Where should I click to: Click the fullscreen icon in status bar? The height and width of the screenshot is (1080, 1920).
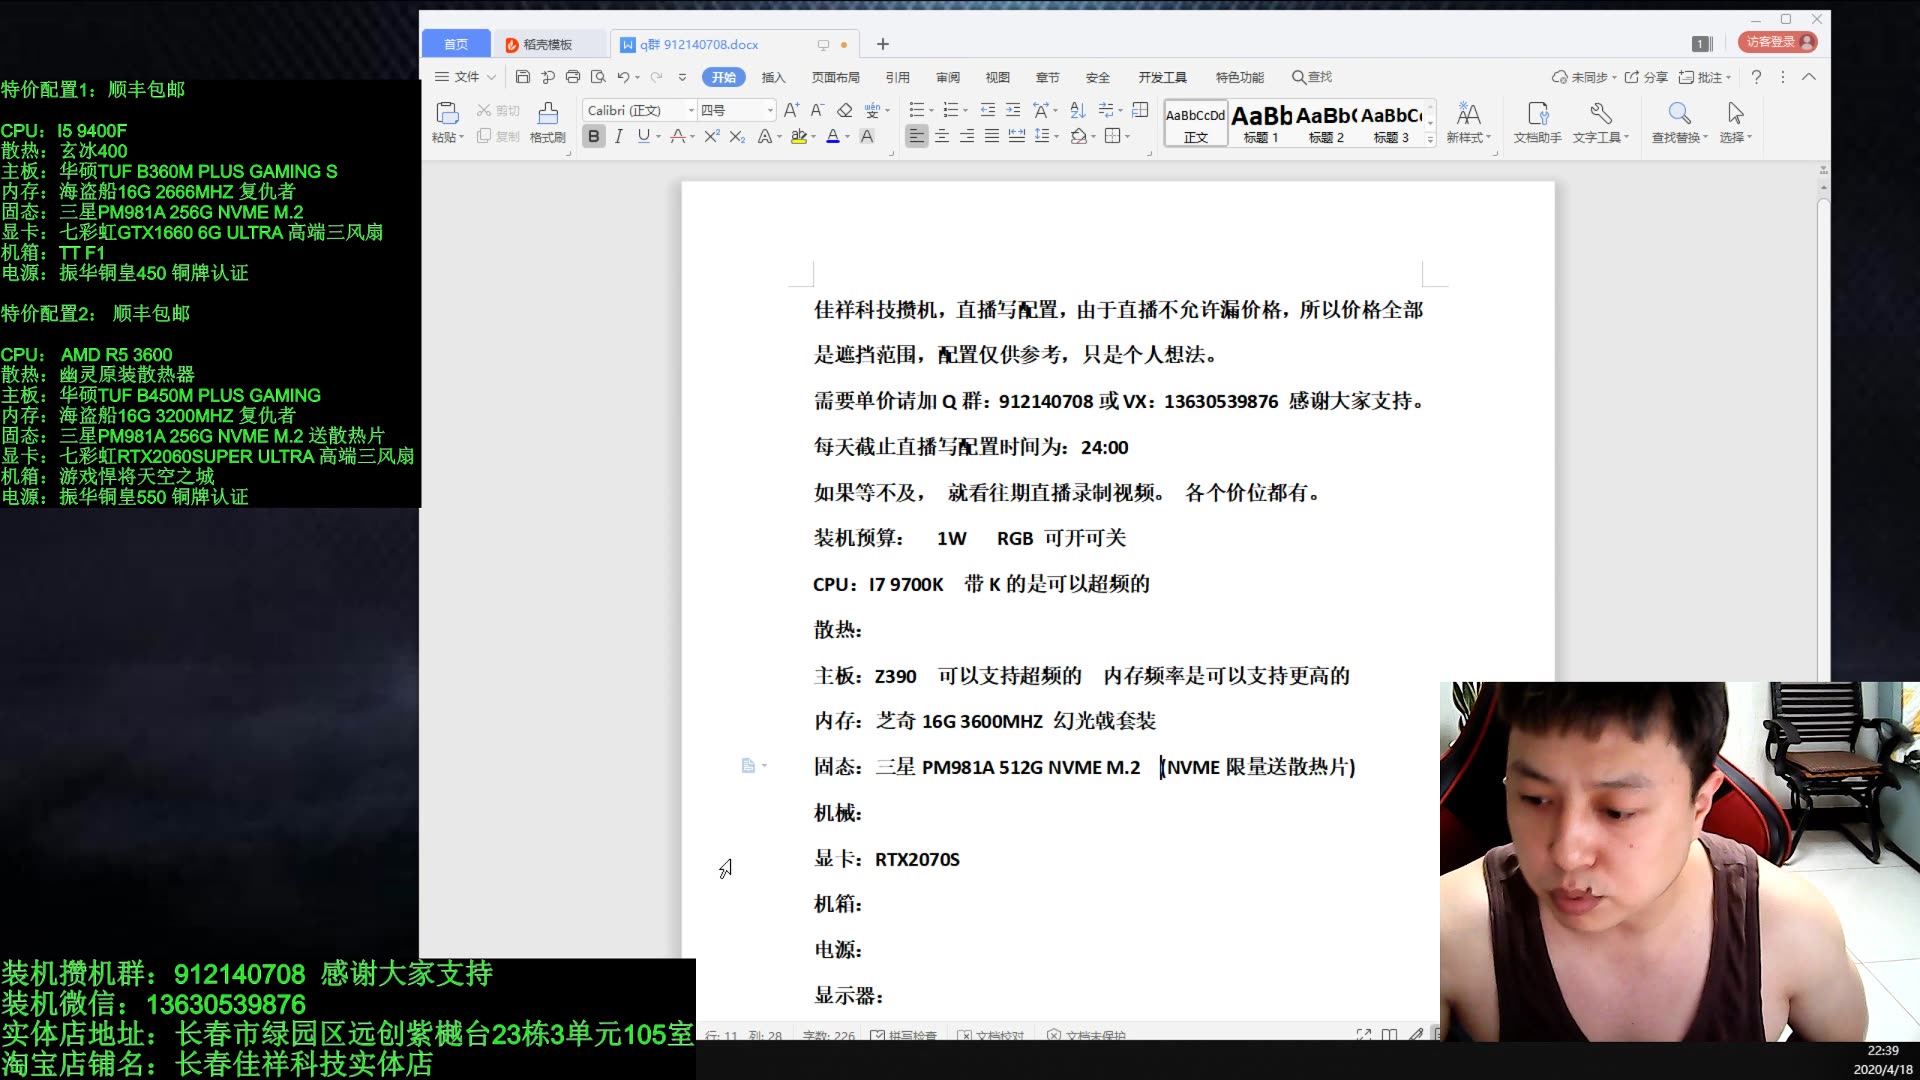point(1363,1035)
